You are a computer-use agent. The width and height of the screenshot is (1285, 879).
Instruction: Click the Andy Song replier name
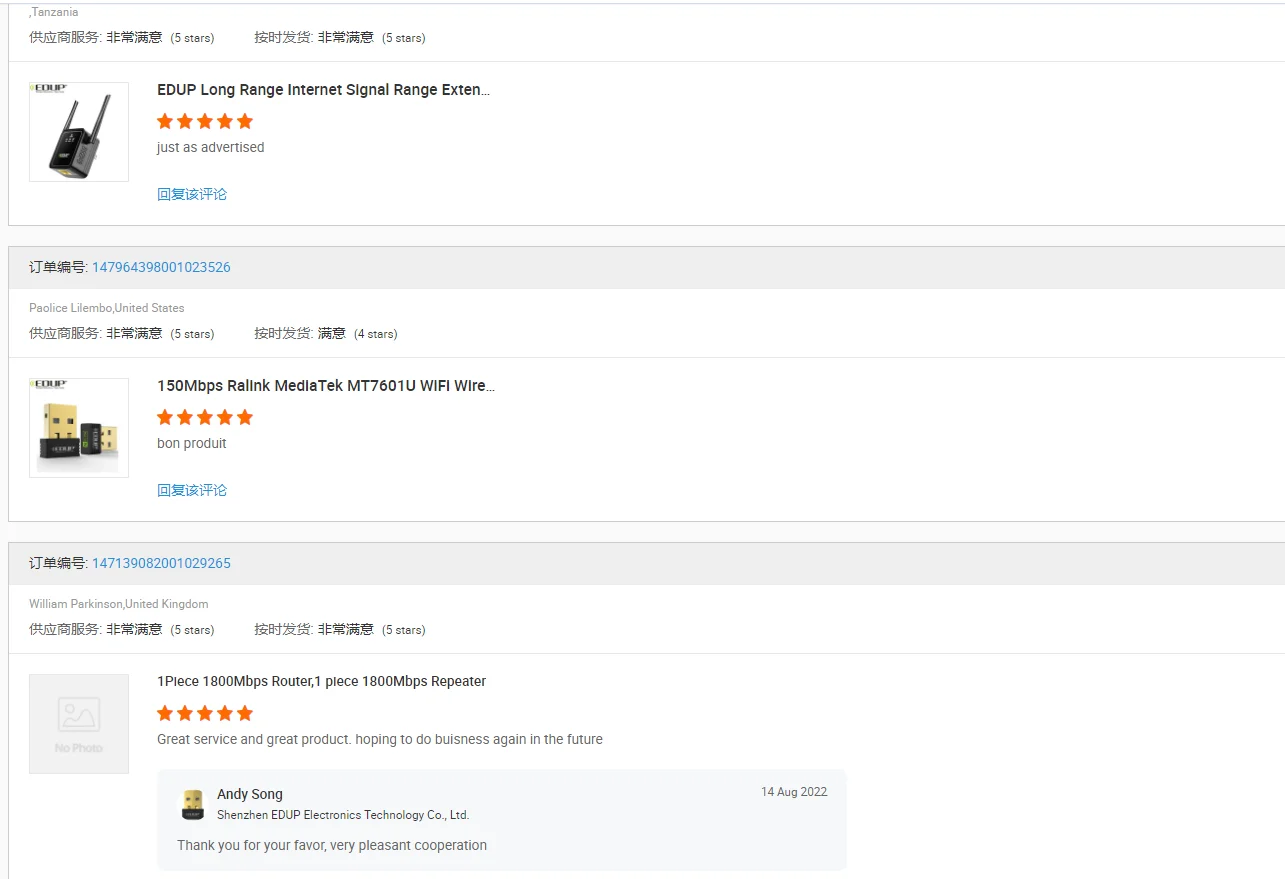[x=250, y=794]
